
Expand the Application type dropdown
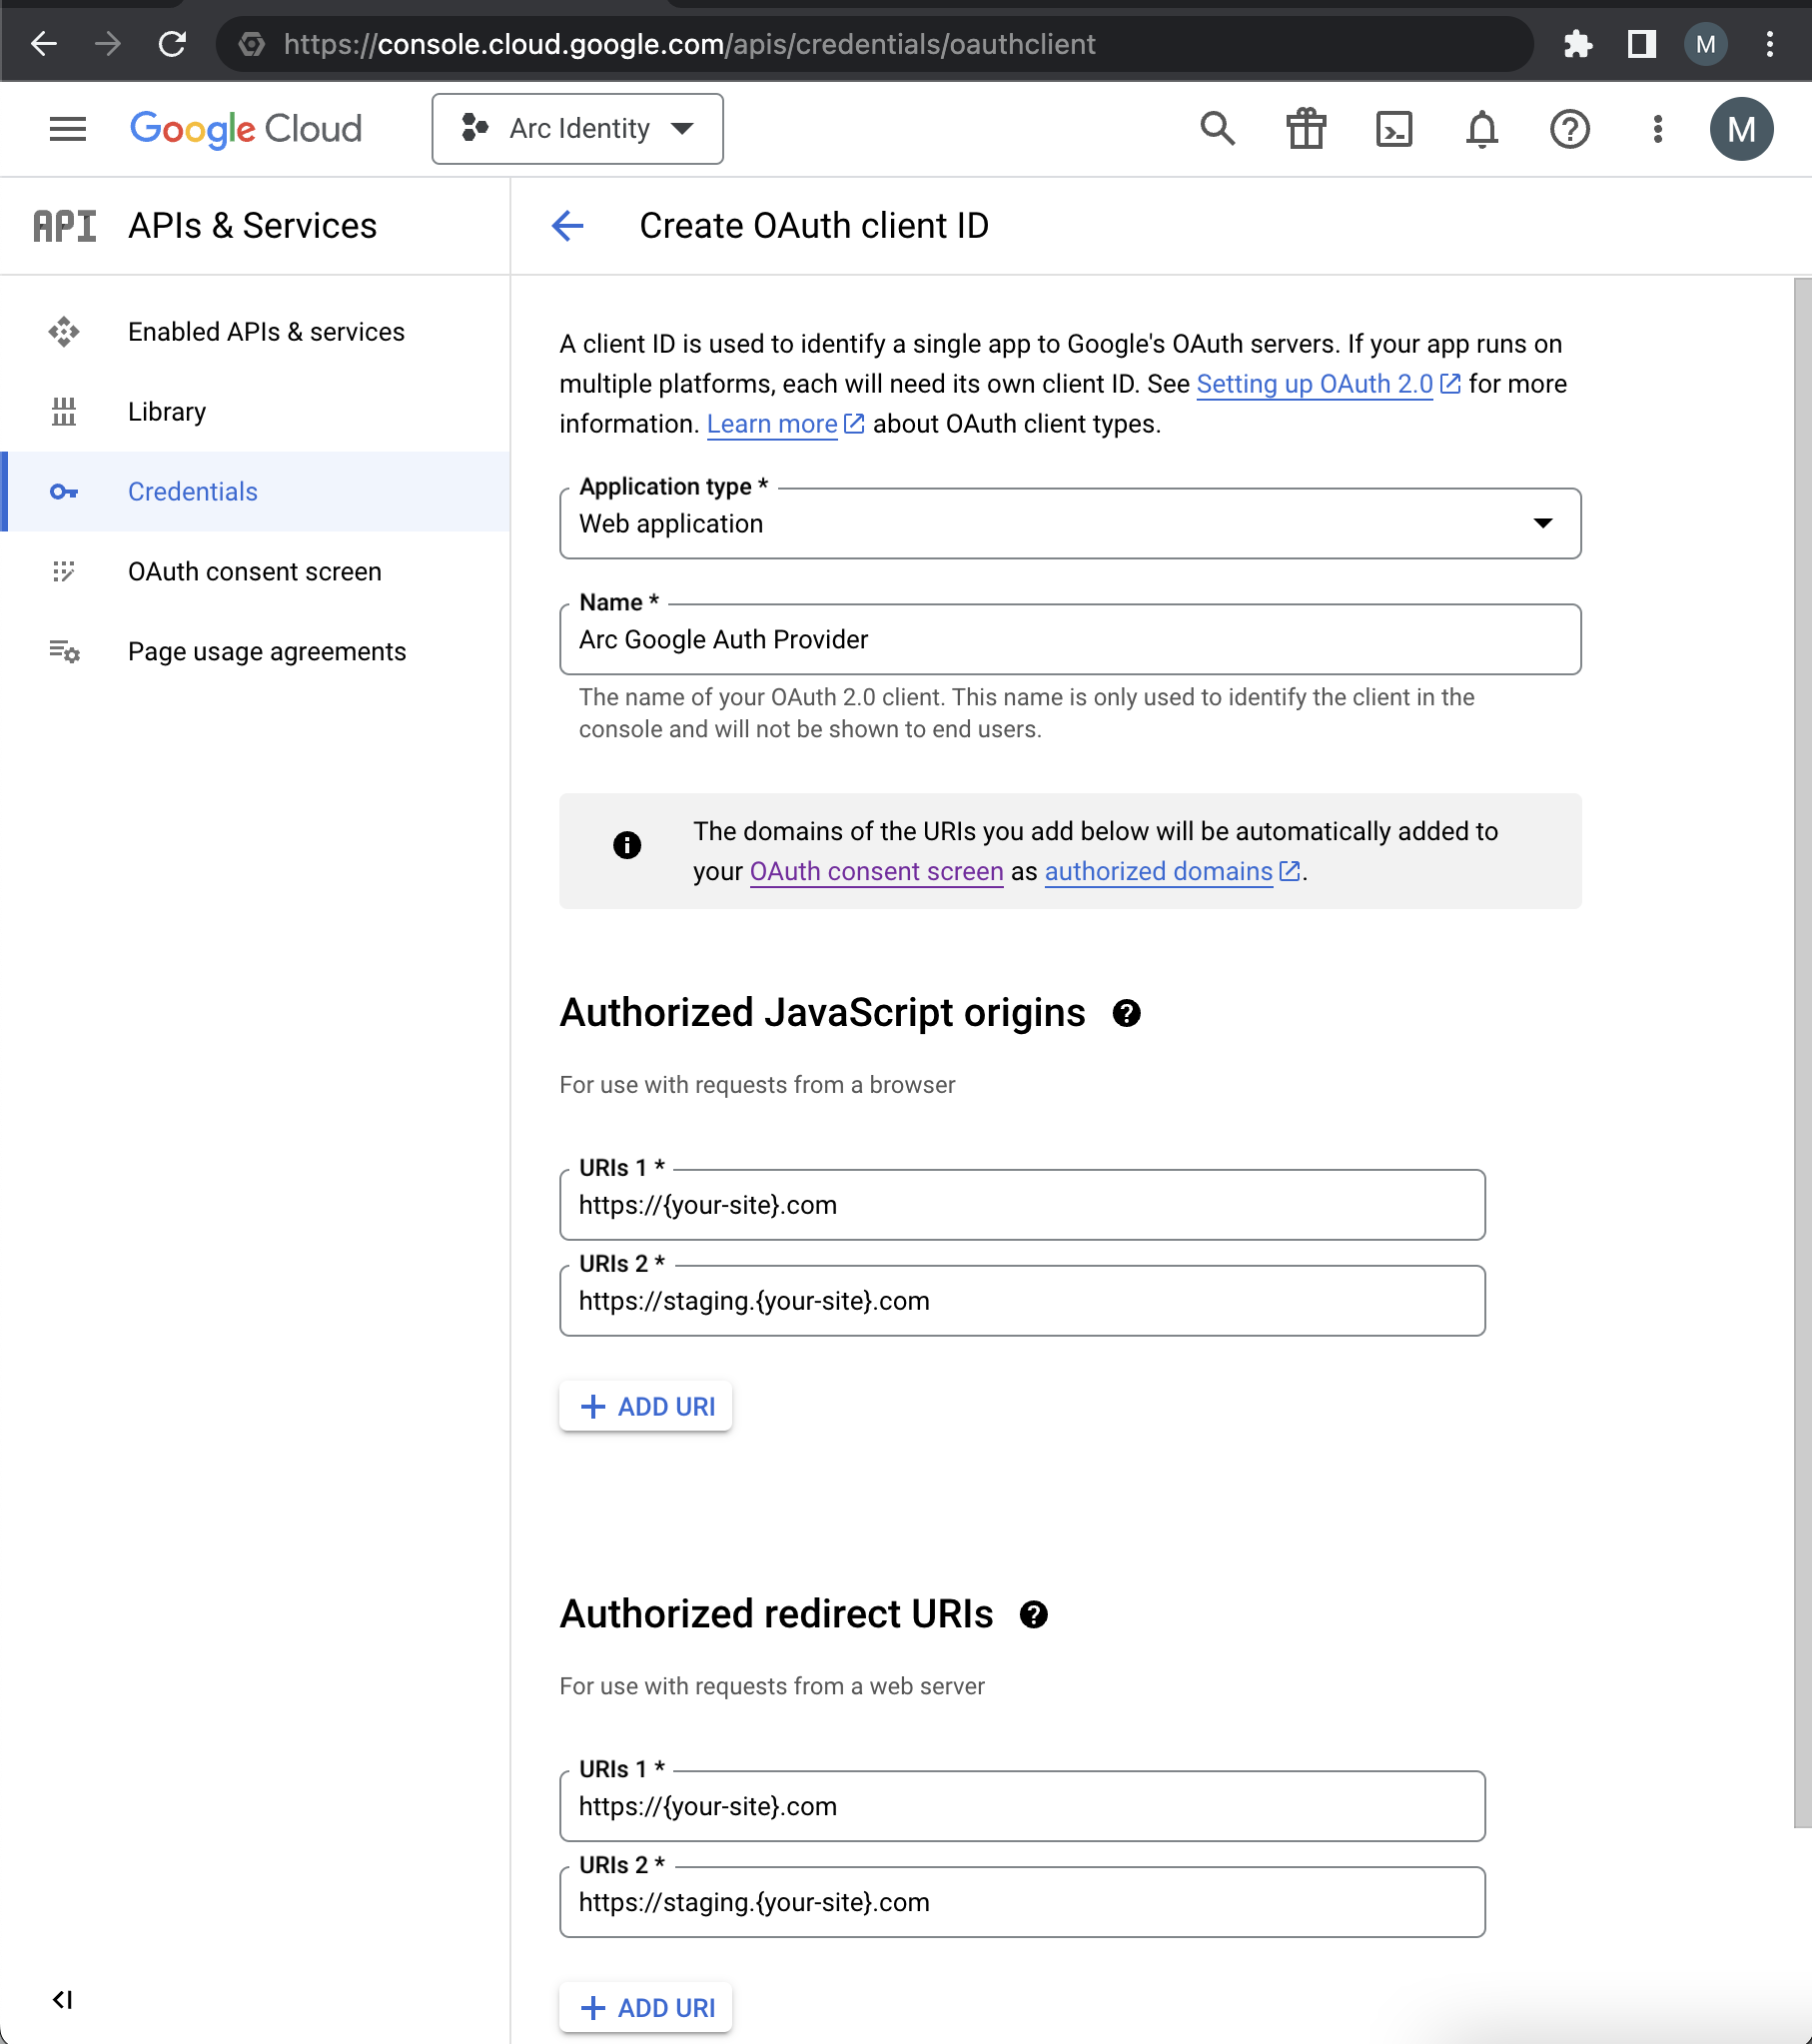(x=1070, y=523)
